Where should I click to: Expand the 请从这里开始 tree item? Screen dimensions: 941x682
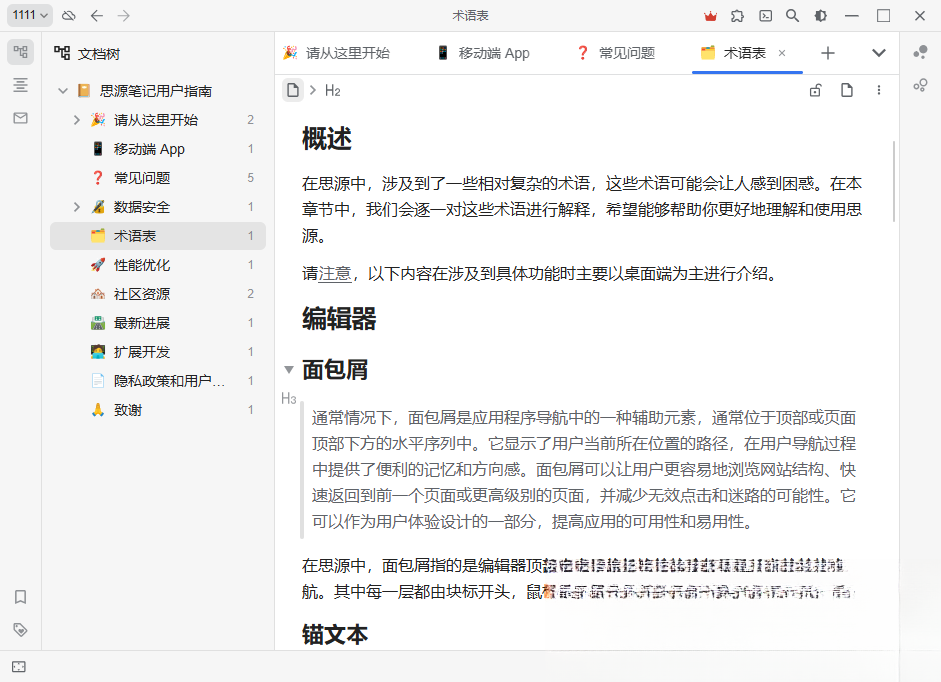tap(76, 120)
